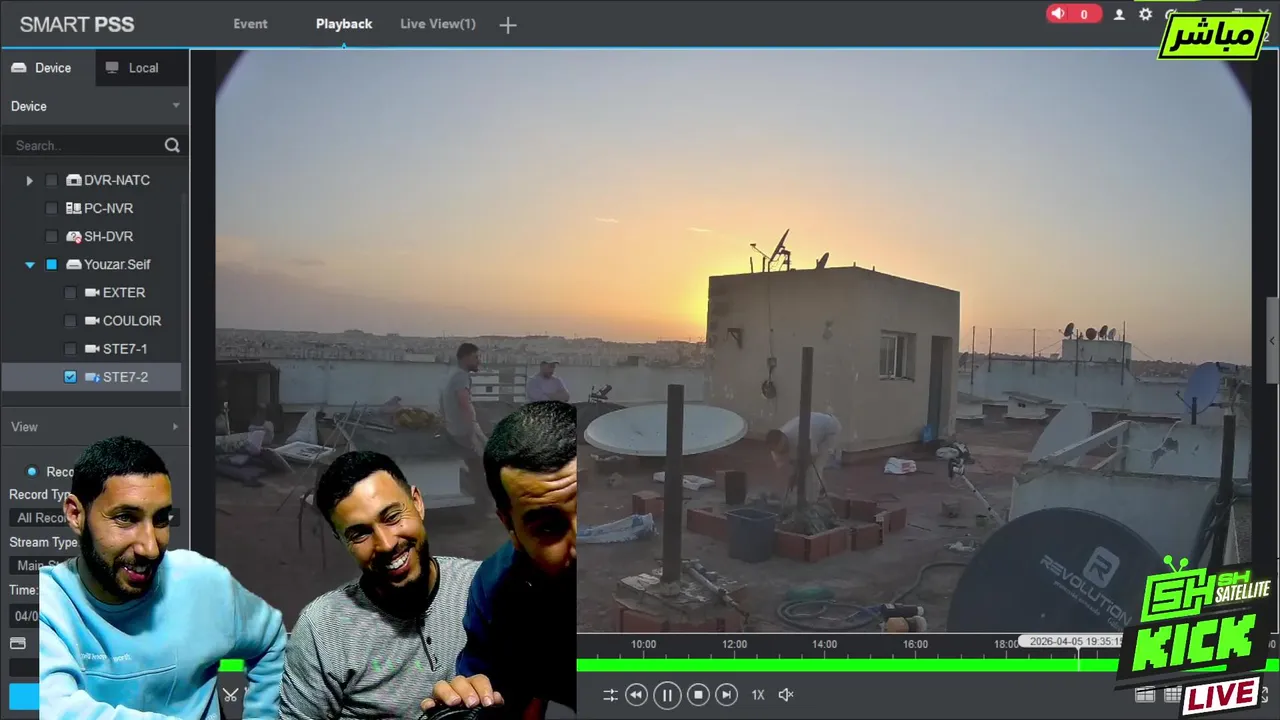Expand the DVR-NATC tree node
This screenshot has width=1280, height=720.
[29, 180]
